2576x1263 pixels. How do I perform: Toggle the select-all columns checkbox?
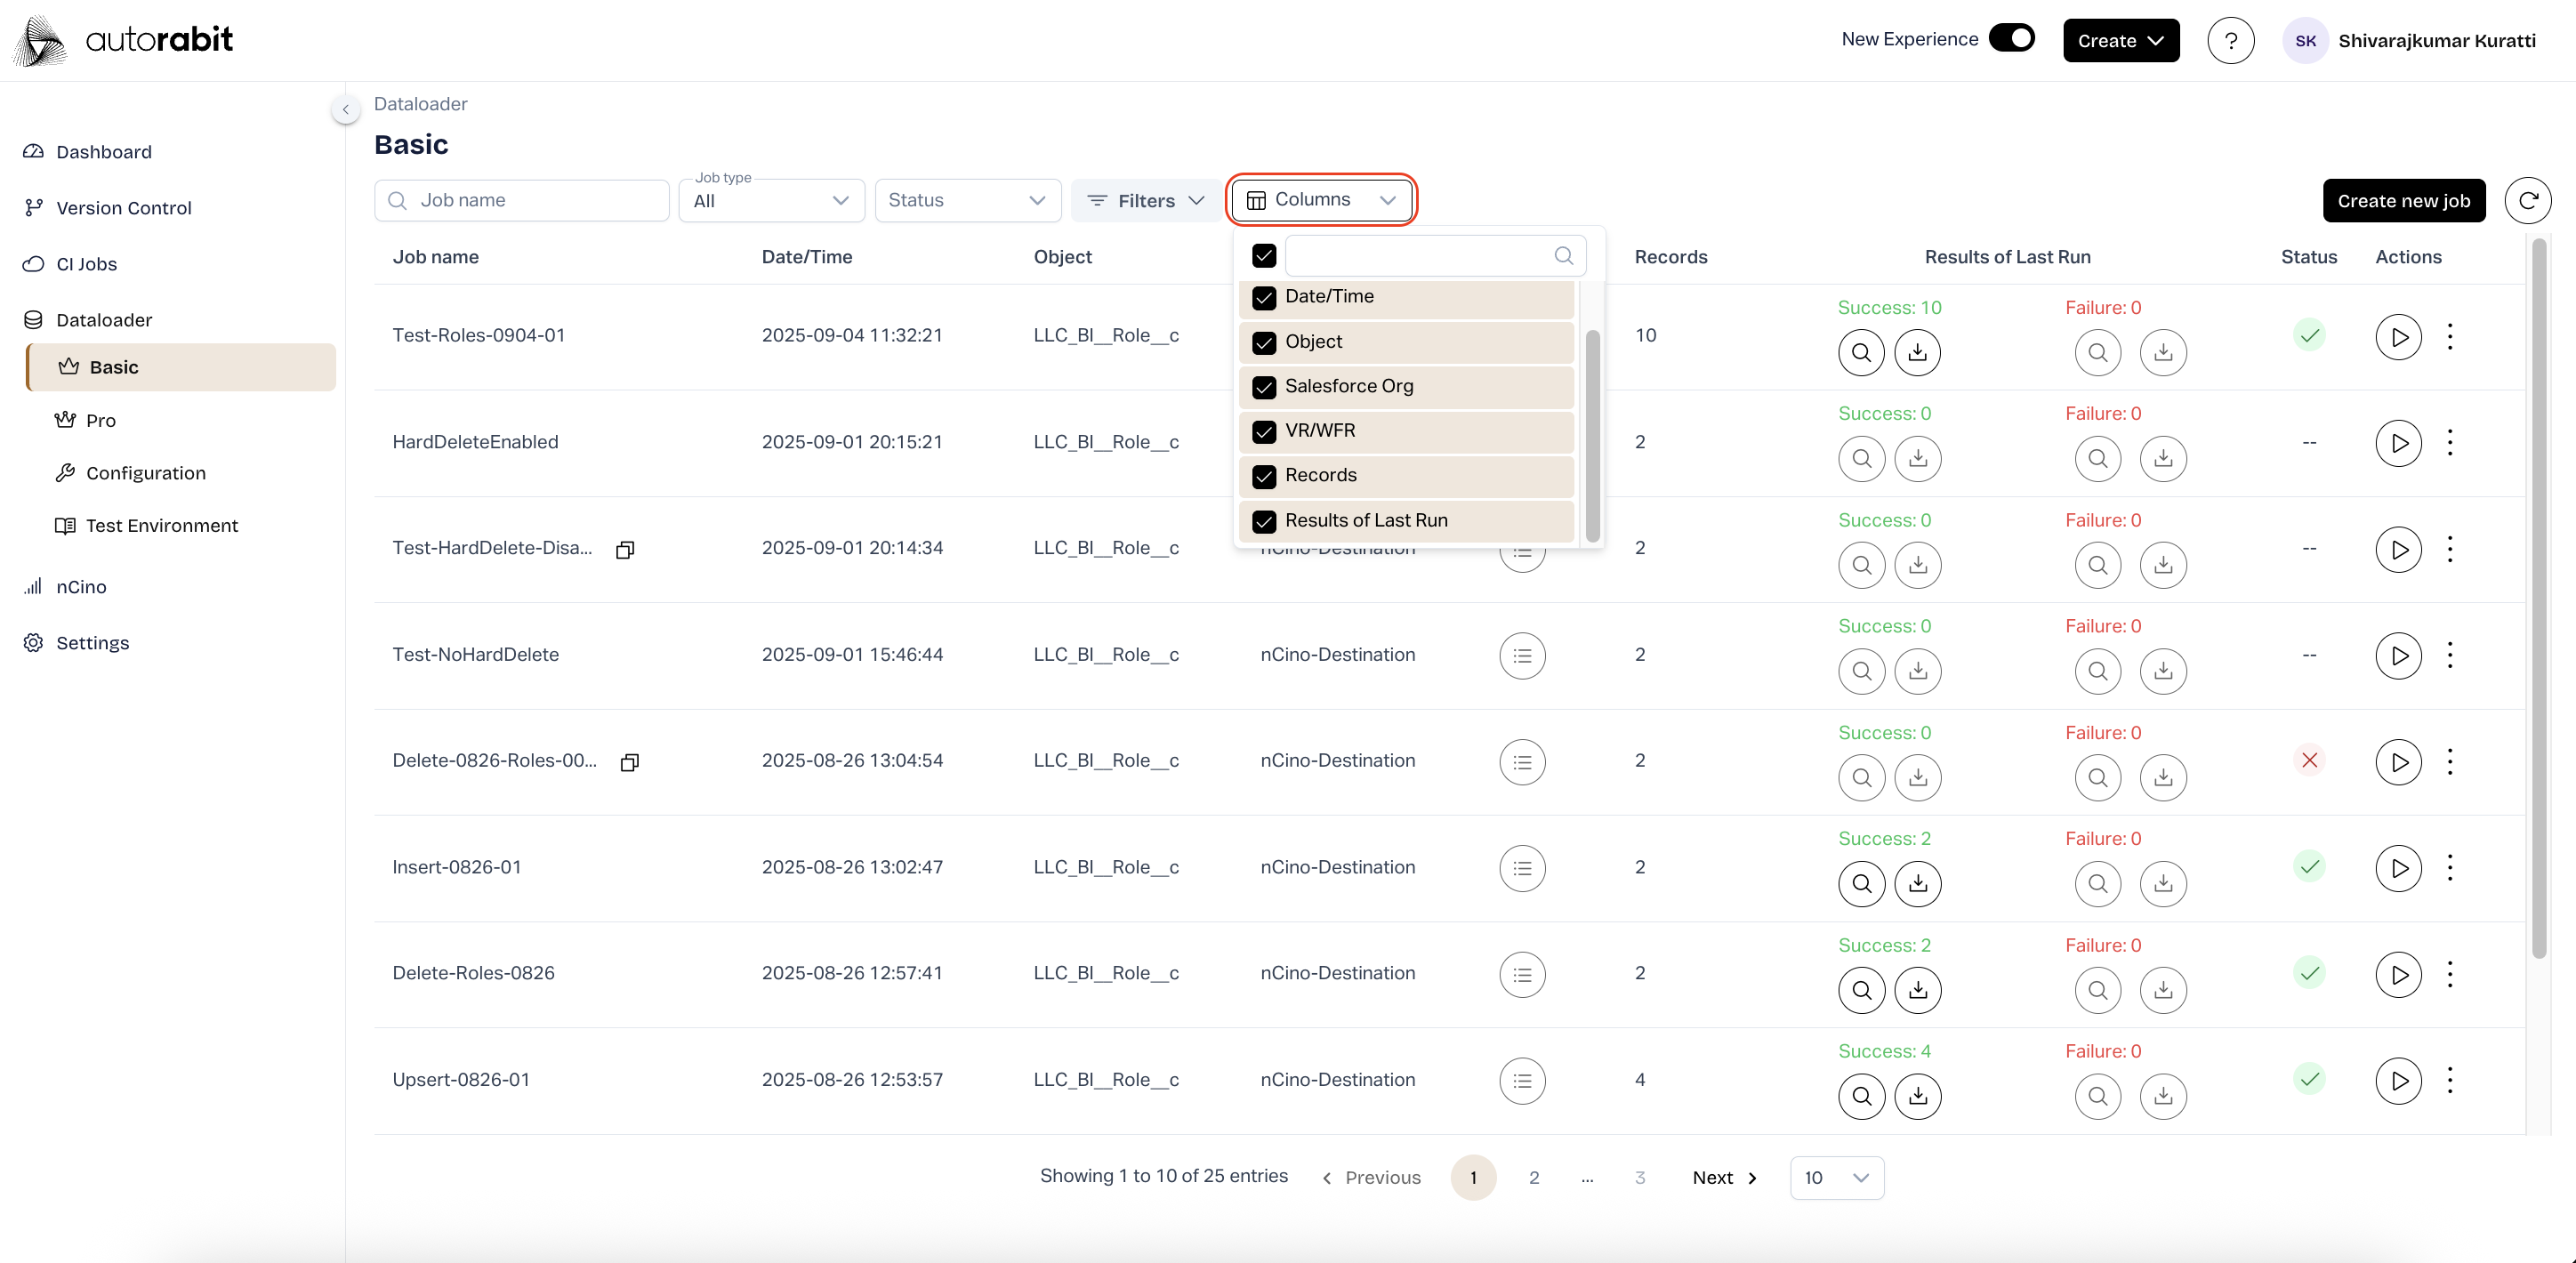pyautogui.click(x=1264, y=256)
